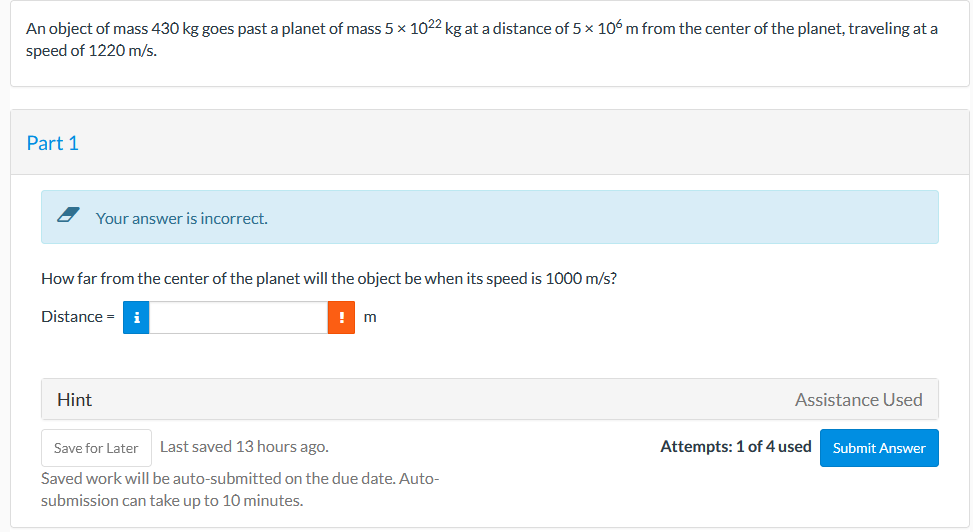Click the unit label m after input
The image size is (973, 532).
(x=370, y=317)
